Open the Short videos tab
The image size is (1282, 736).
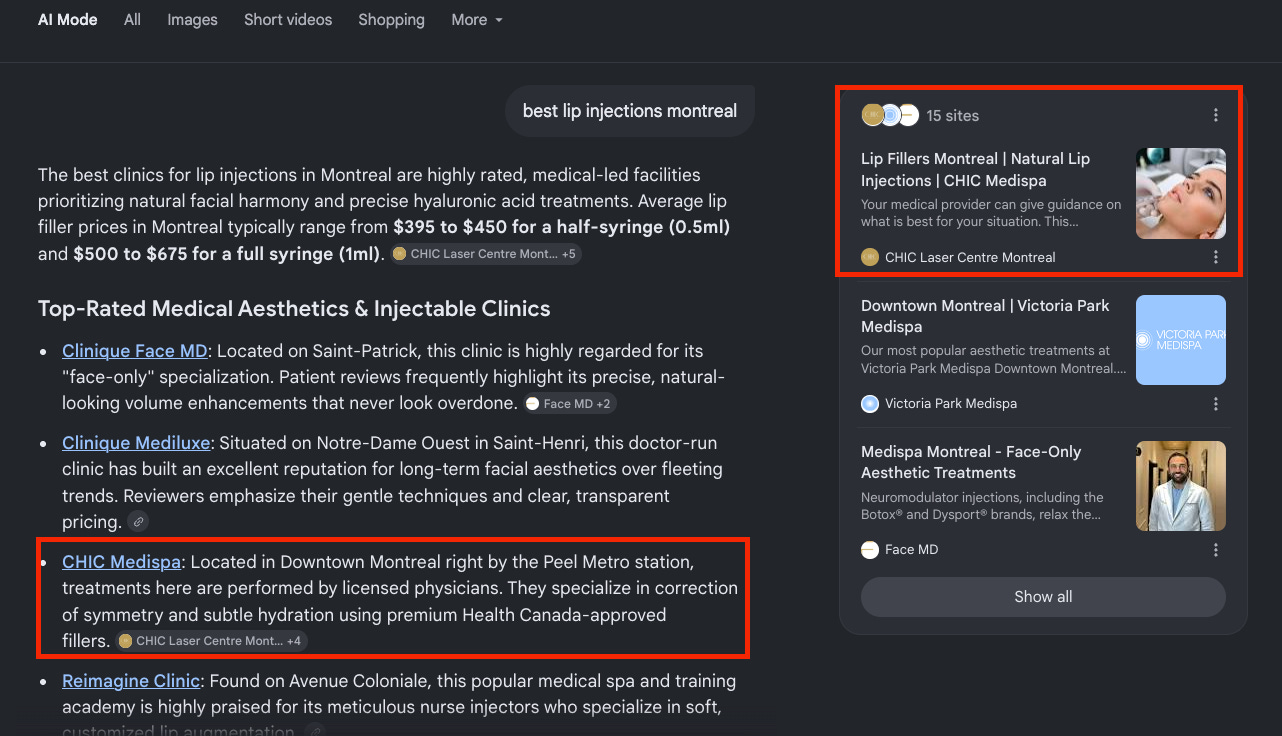point(288,20)
